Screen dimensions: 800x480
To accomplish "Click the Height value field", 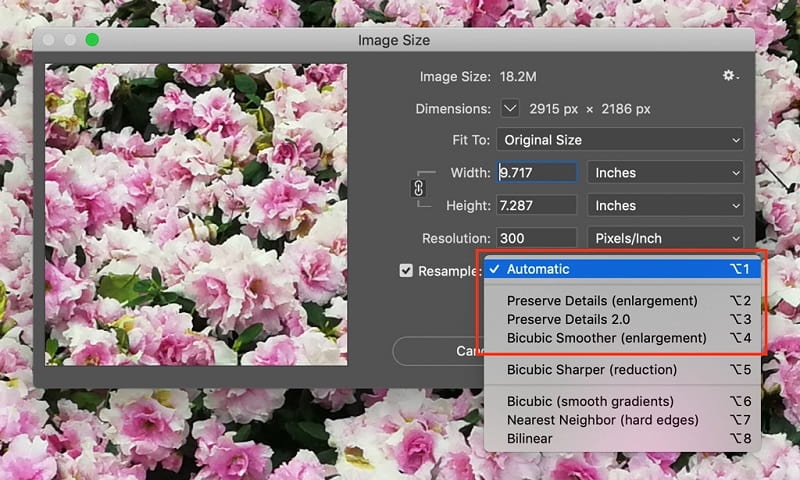I will (537, 206).
